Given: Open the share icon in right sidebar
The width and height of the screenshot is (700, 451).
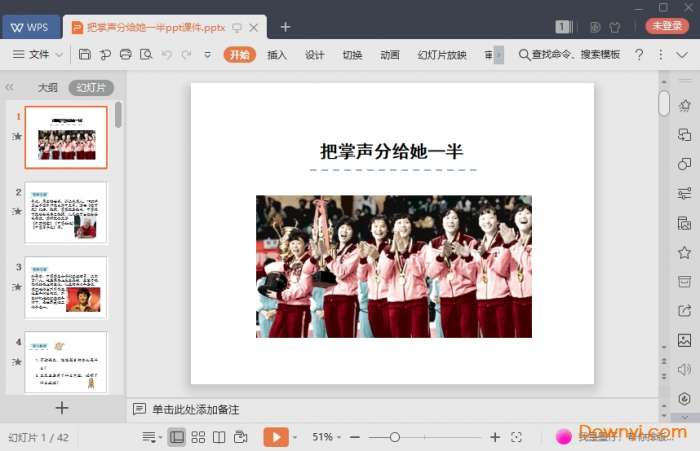Looking at the screenshot, I should (684, 311).
